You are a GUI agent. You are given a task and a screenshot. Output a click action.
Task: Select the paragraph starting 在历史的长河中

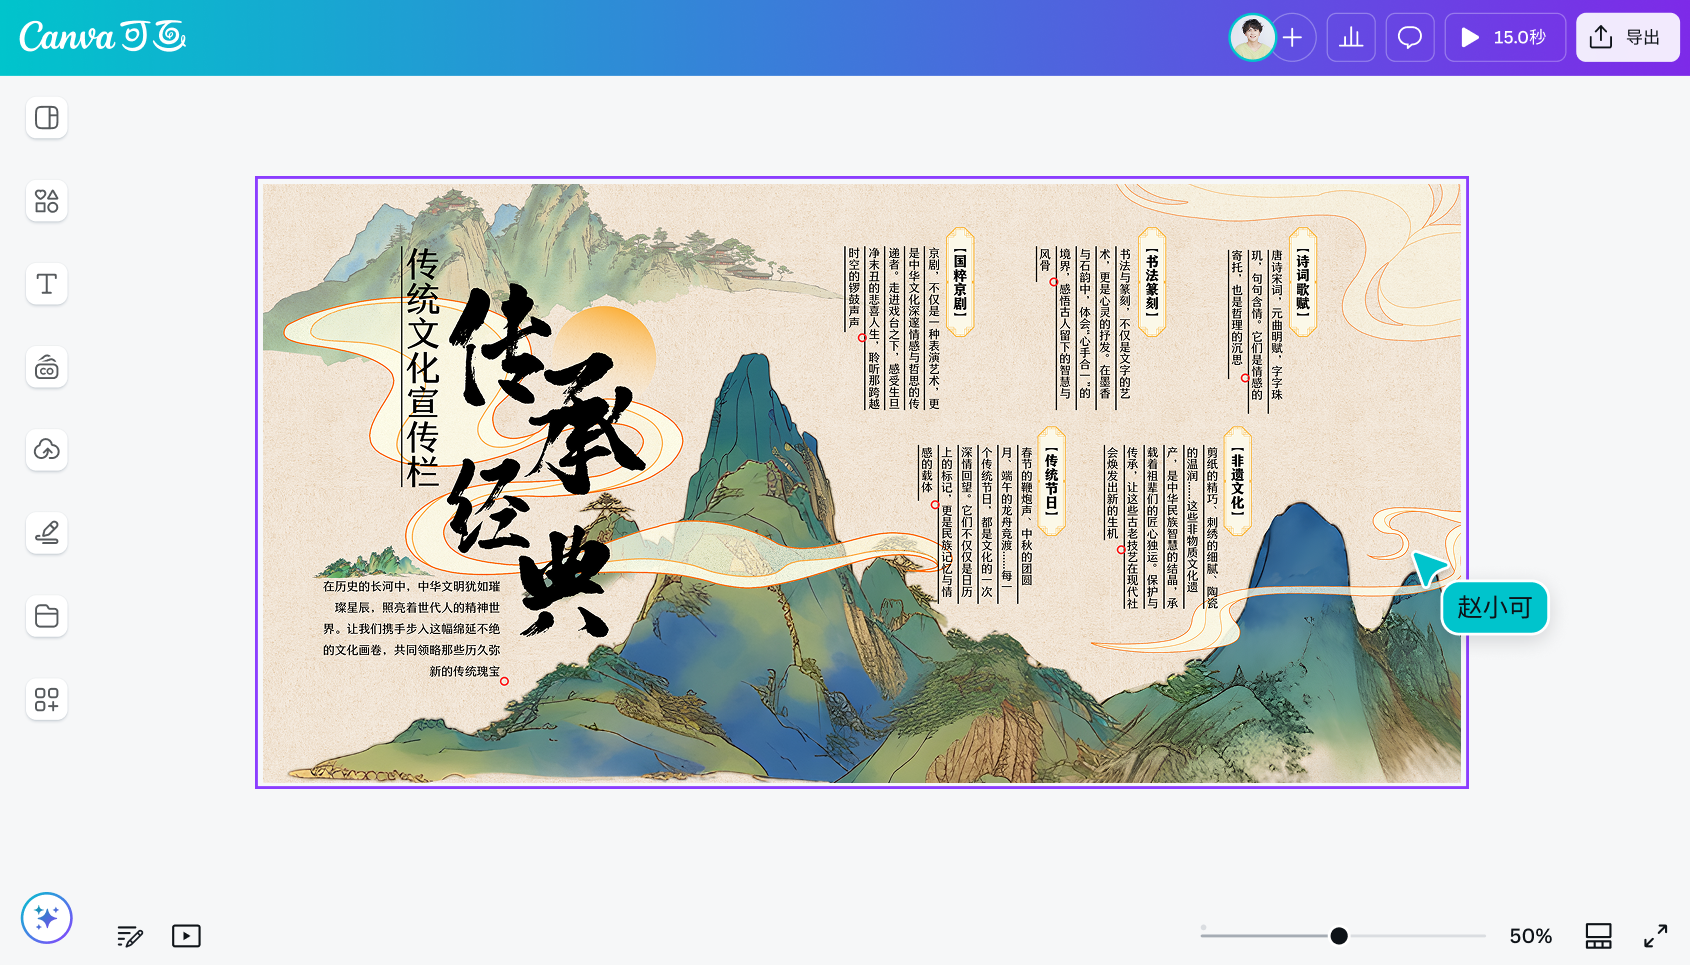pos(411,629)
